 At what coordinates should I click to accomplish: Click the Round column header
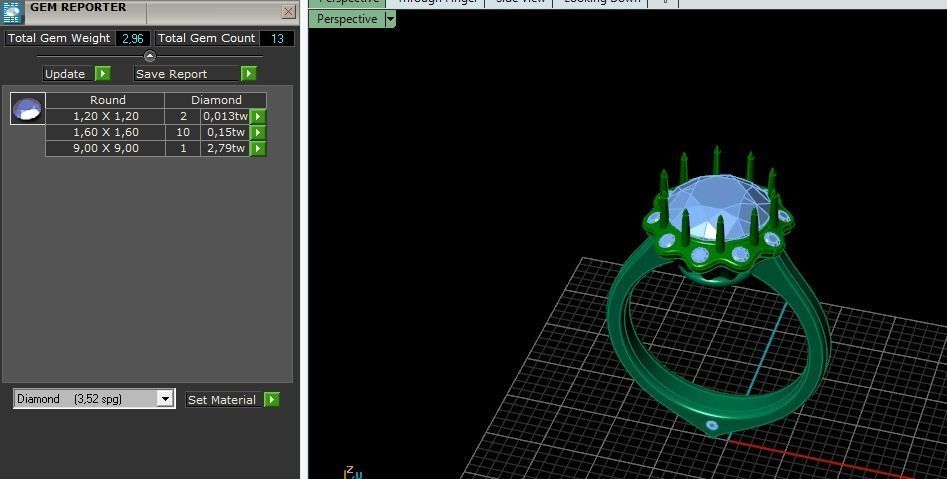105,100
